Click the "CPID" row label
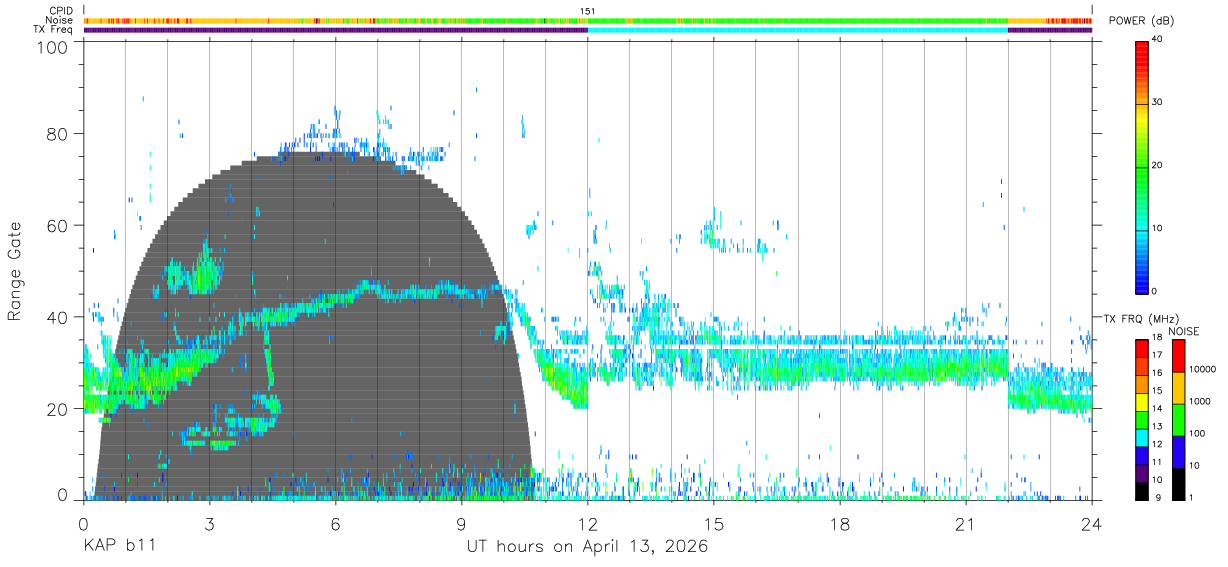1228x567 pixels. (60, 11)
